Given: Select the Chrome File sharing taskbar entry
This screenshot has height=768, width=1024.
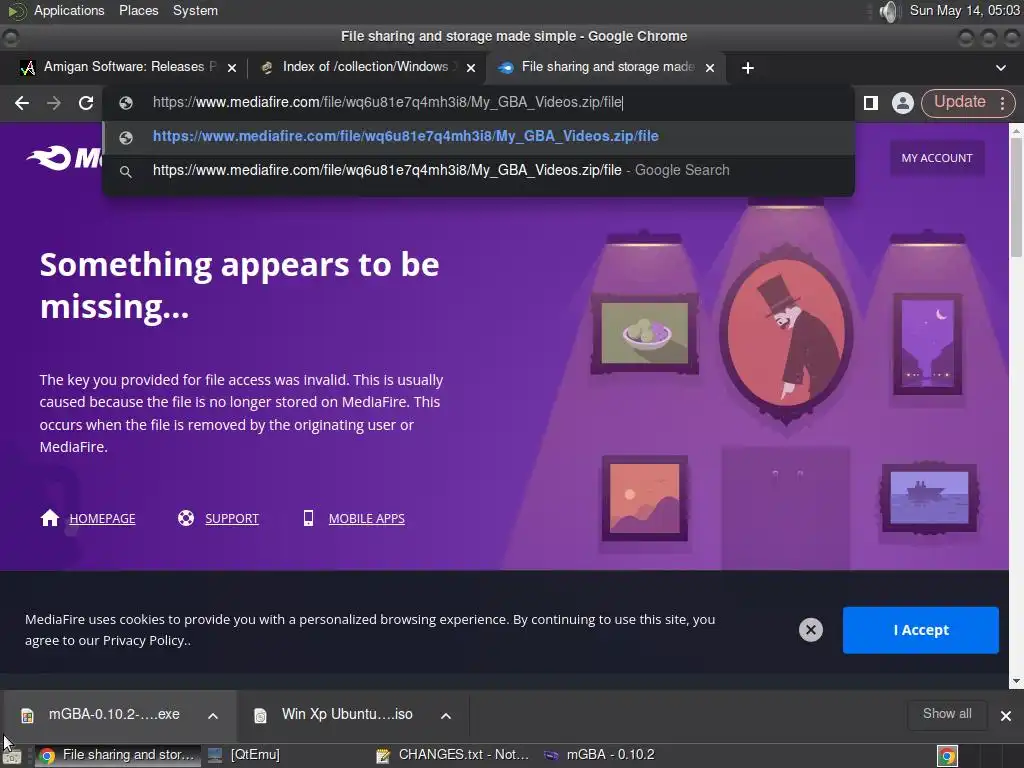Looking at the screenshot, I should [x=118, y=755].
